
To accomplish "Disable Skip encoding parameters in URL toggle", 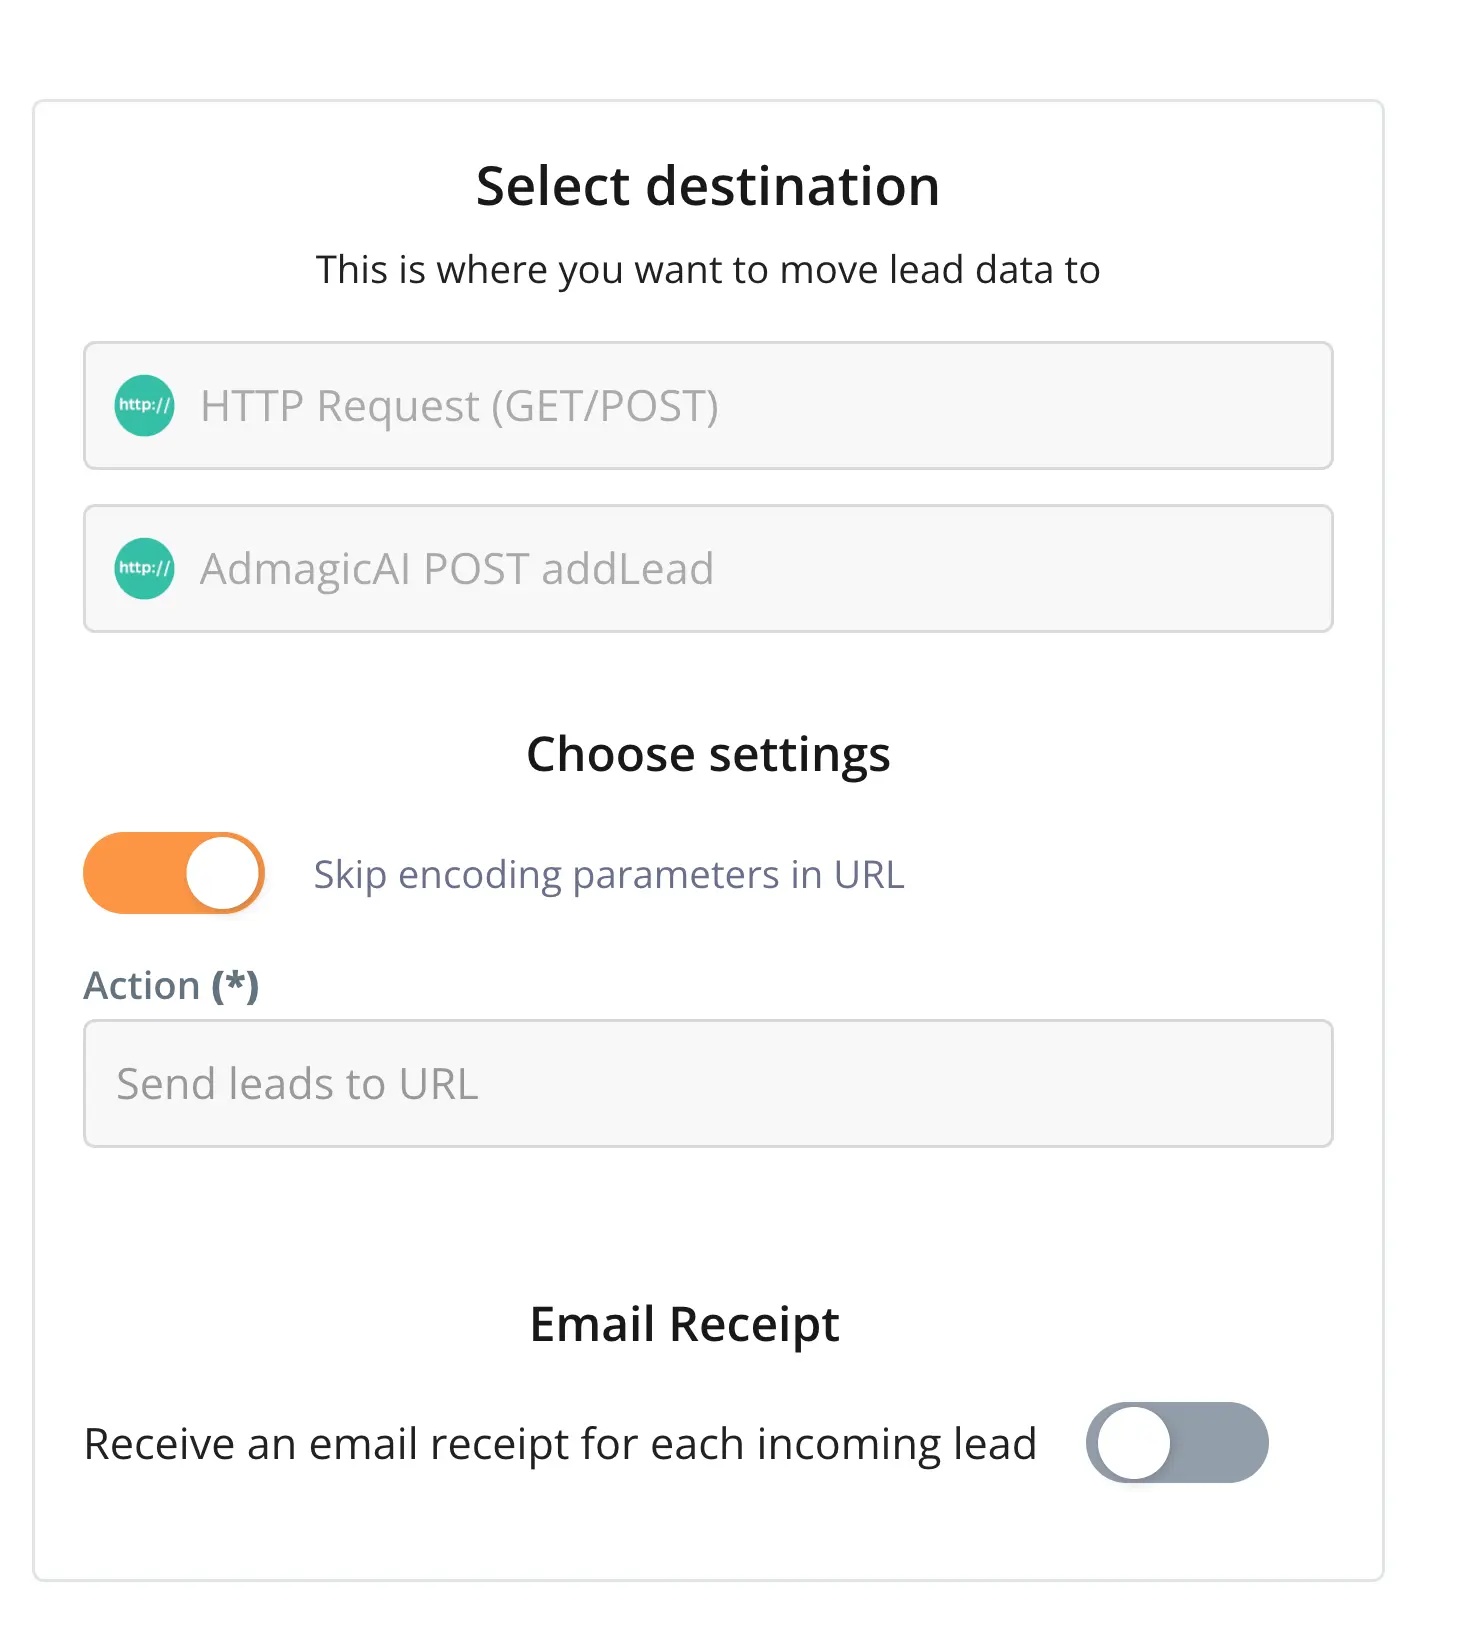I will pos(174,873).
